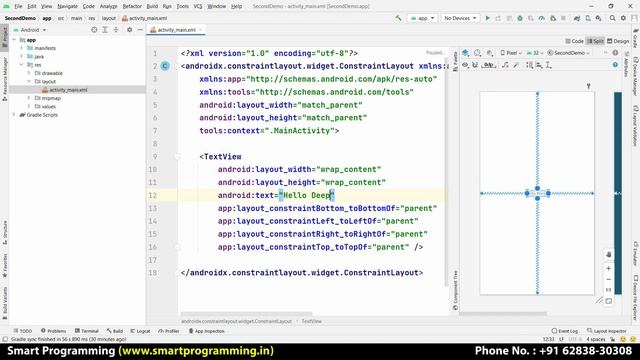Click TextView in the bottom breadcrumb
The image size is (640, 360).
point(311,321)
